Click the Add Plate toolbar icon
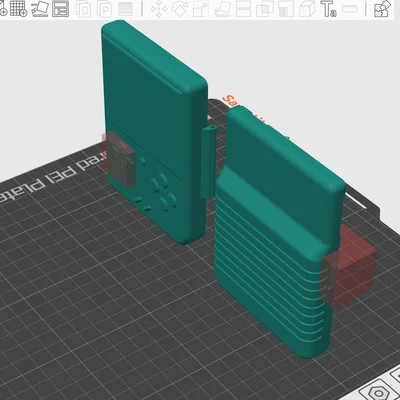This screenshot has height=400, width=400. 18,9
